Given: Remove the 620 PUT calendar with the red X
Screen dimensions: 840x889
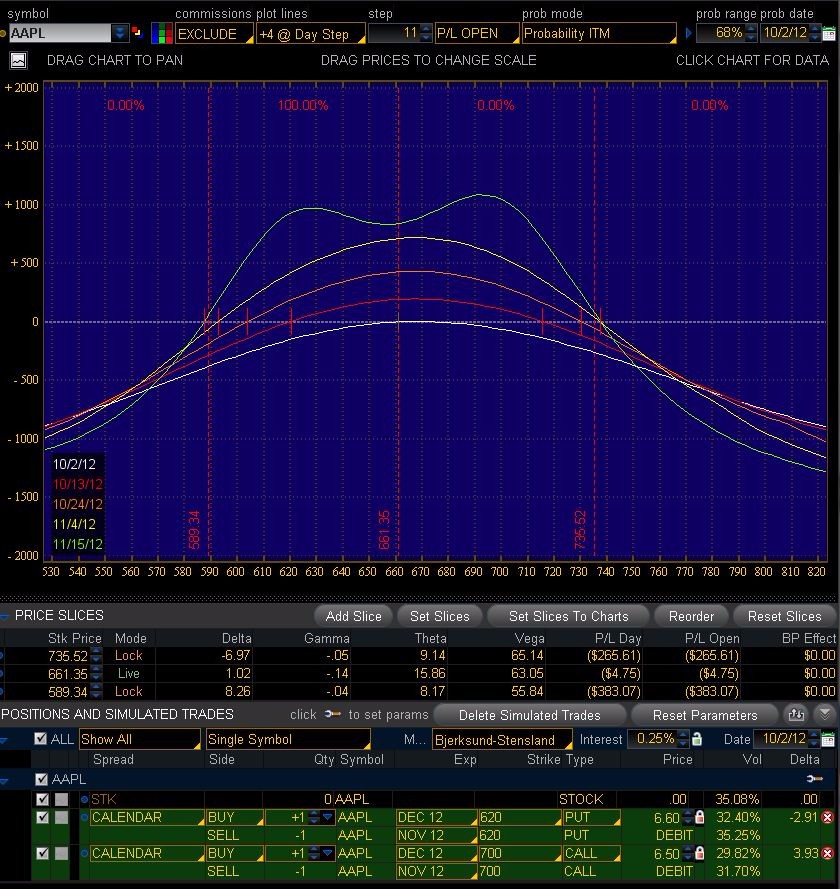Looking at the screenshot, I should tap(828, 818).
